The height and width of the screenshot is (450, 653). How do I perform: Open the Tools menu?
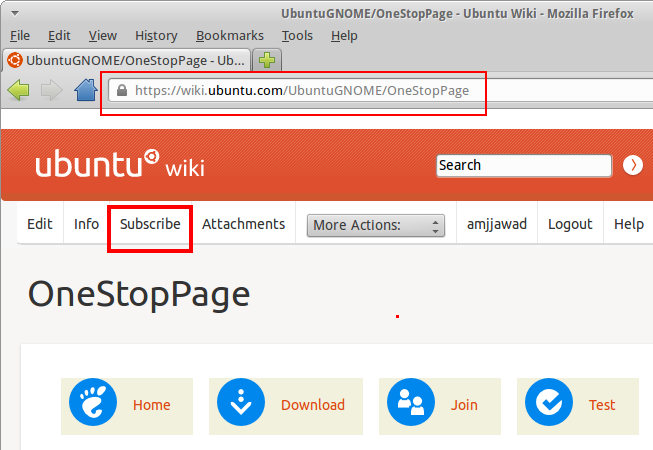(x=297, y=36)
